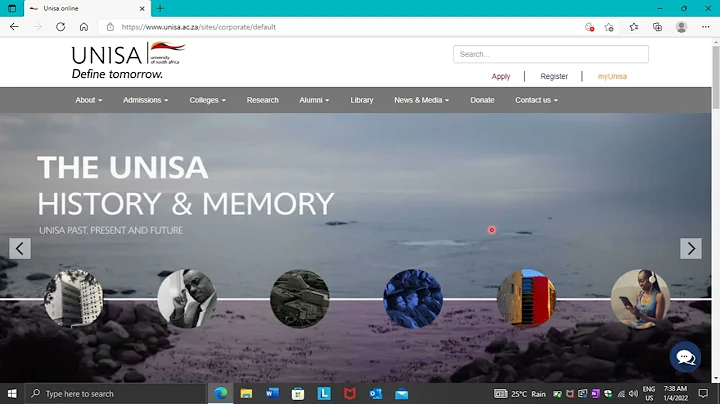Viewport: 720px width, 404px height.
Task: Expand the Admissions dropdown menu
Action: 146,100
